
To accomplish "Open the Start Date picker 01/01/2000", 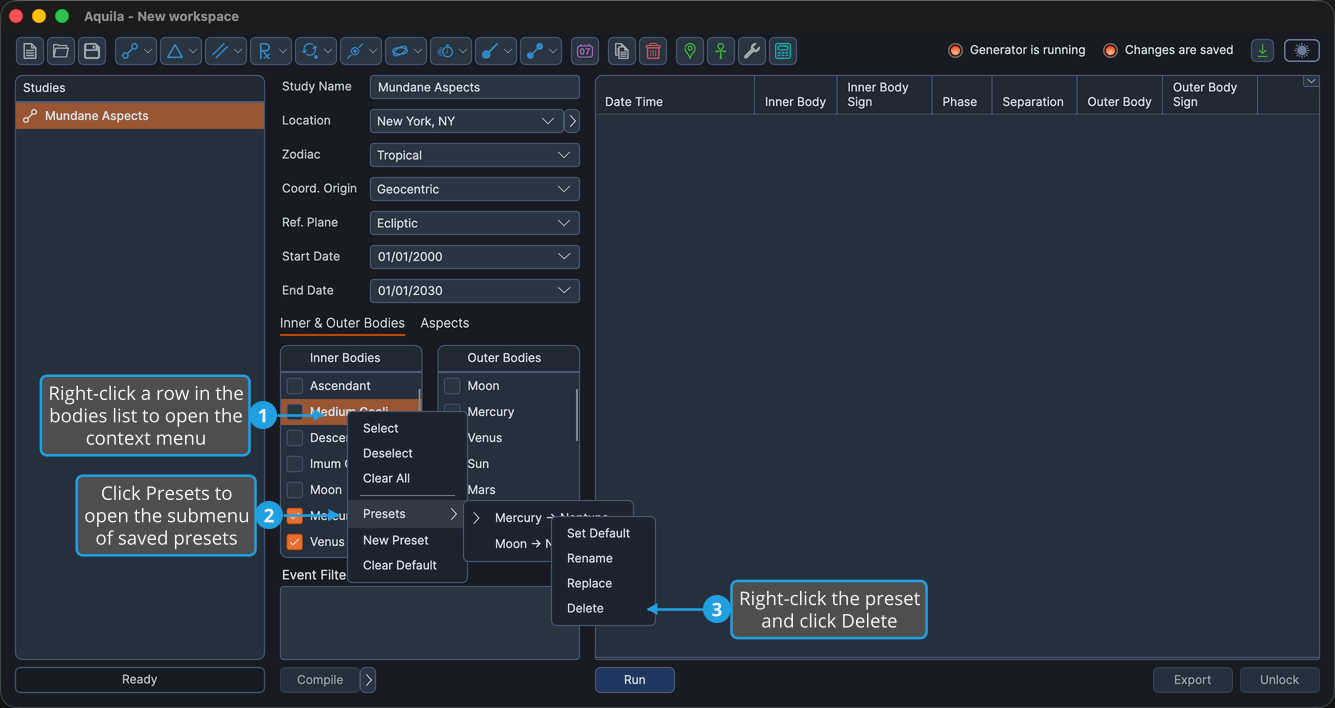I will tap(475, 257).
